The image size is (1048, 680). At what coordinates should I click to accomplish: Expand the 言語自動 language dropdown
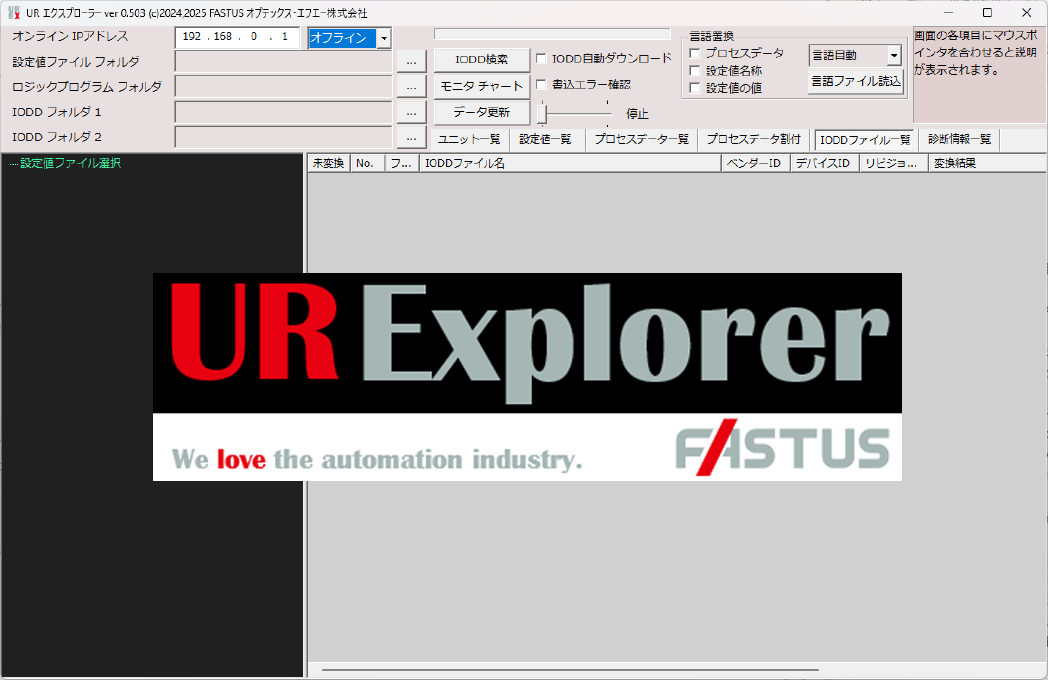coord(893,56)
